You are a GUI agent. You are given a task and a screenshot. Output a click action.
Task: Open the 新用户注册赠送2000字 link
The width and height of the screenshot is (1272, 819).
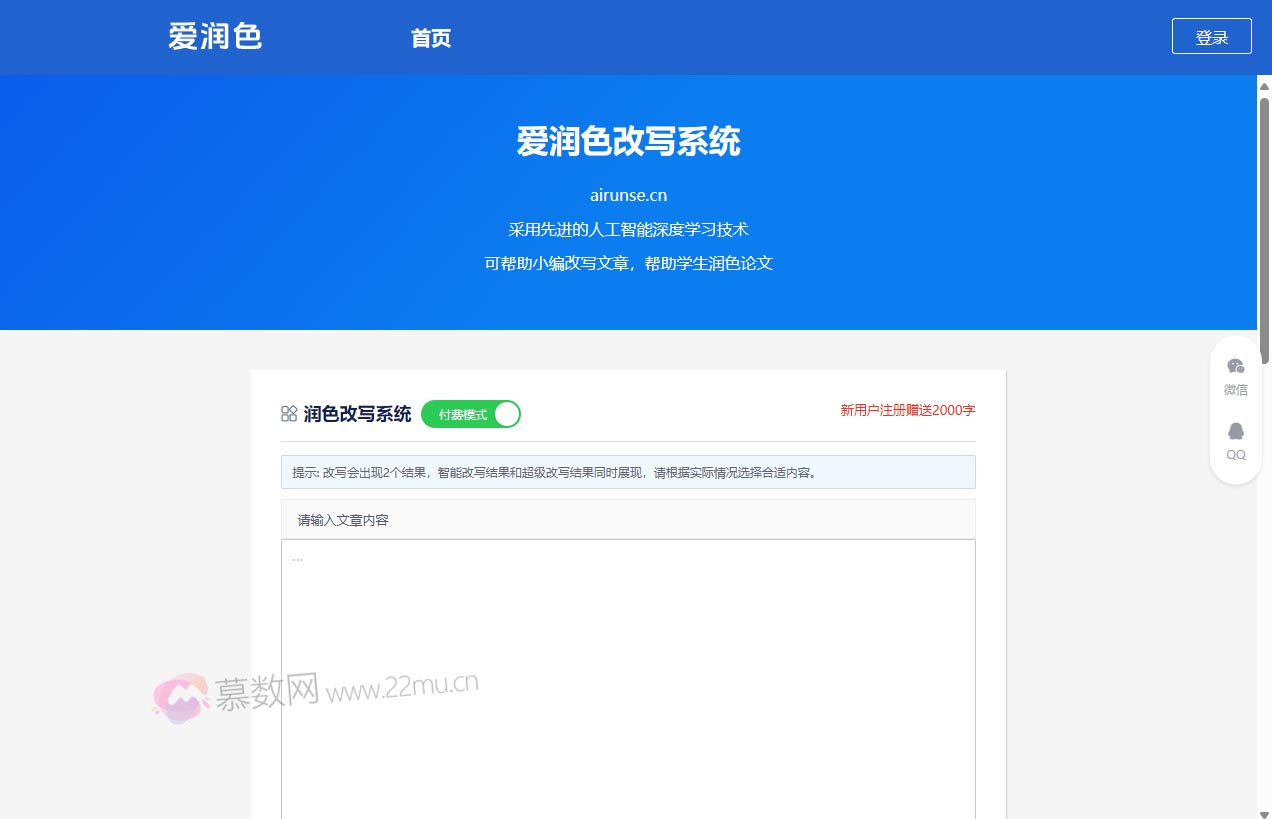click(x=907, y=410)
